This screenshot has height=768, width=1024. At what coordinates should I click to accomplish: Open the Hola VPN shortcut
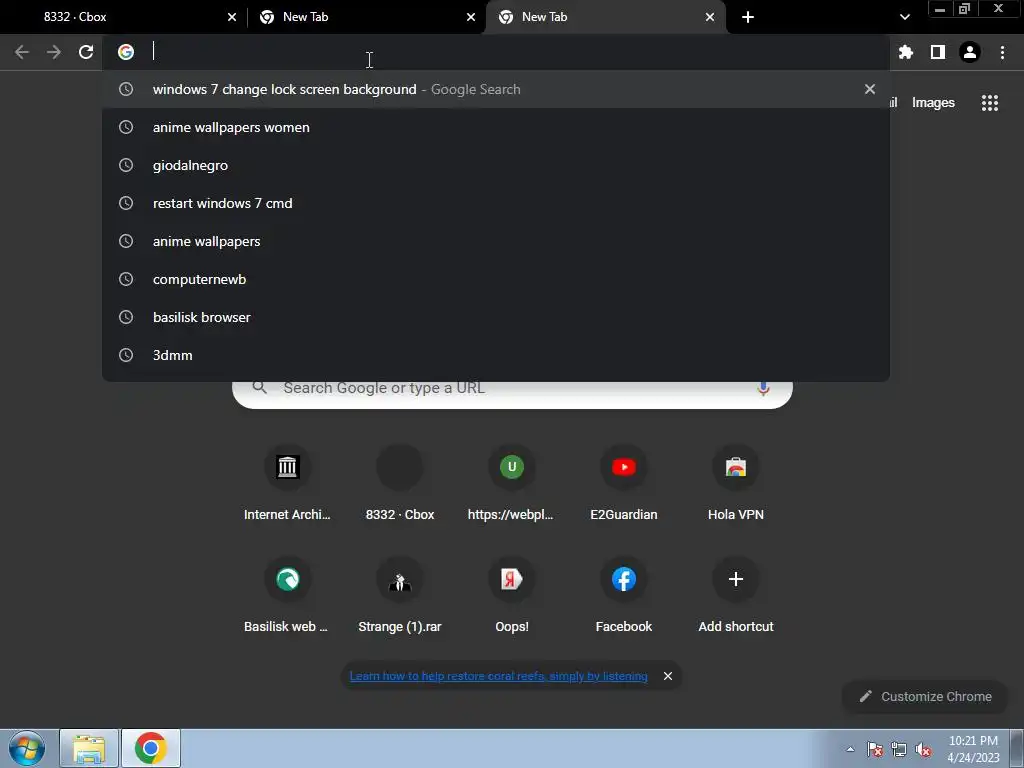pyautogui.click(x=736, y=483)
